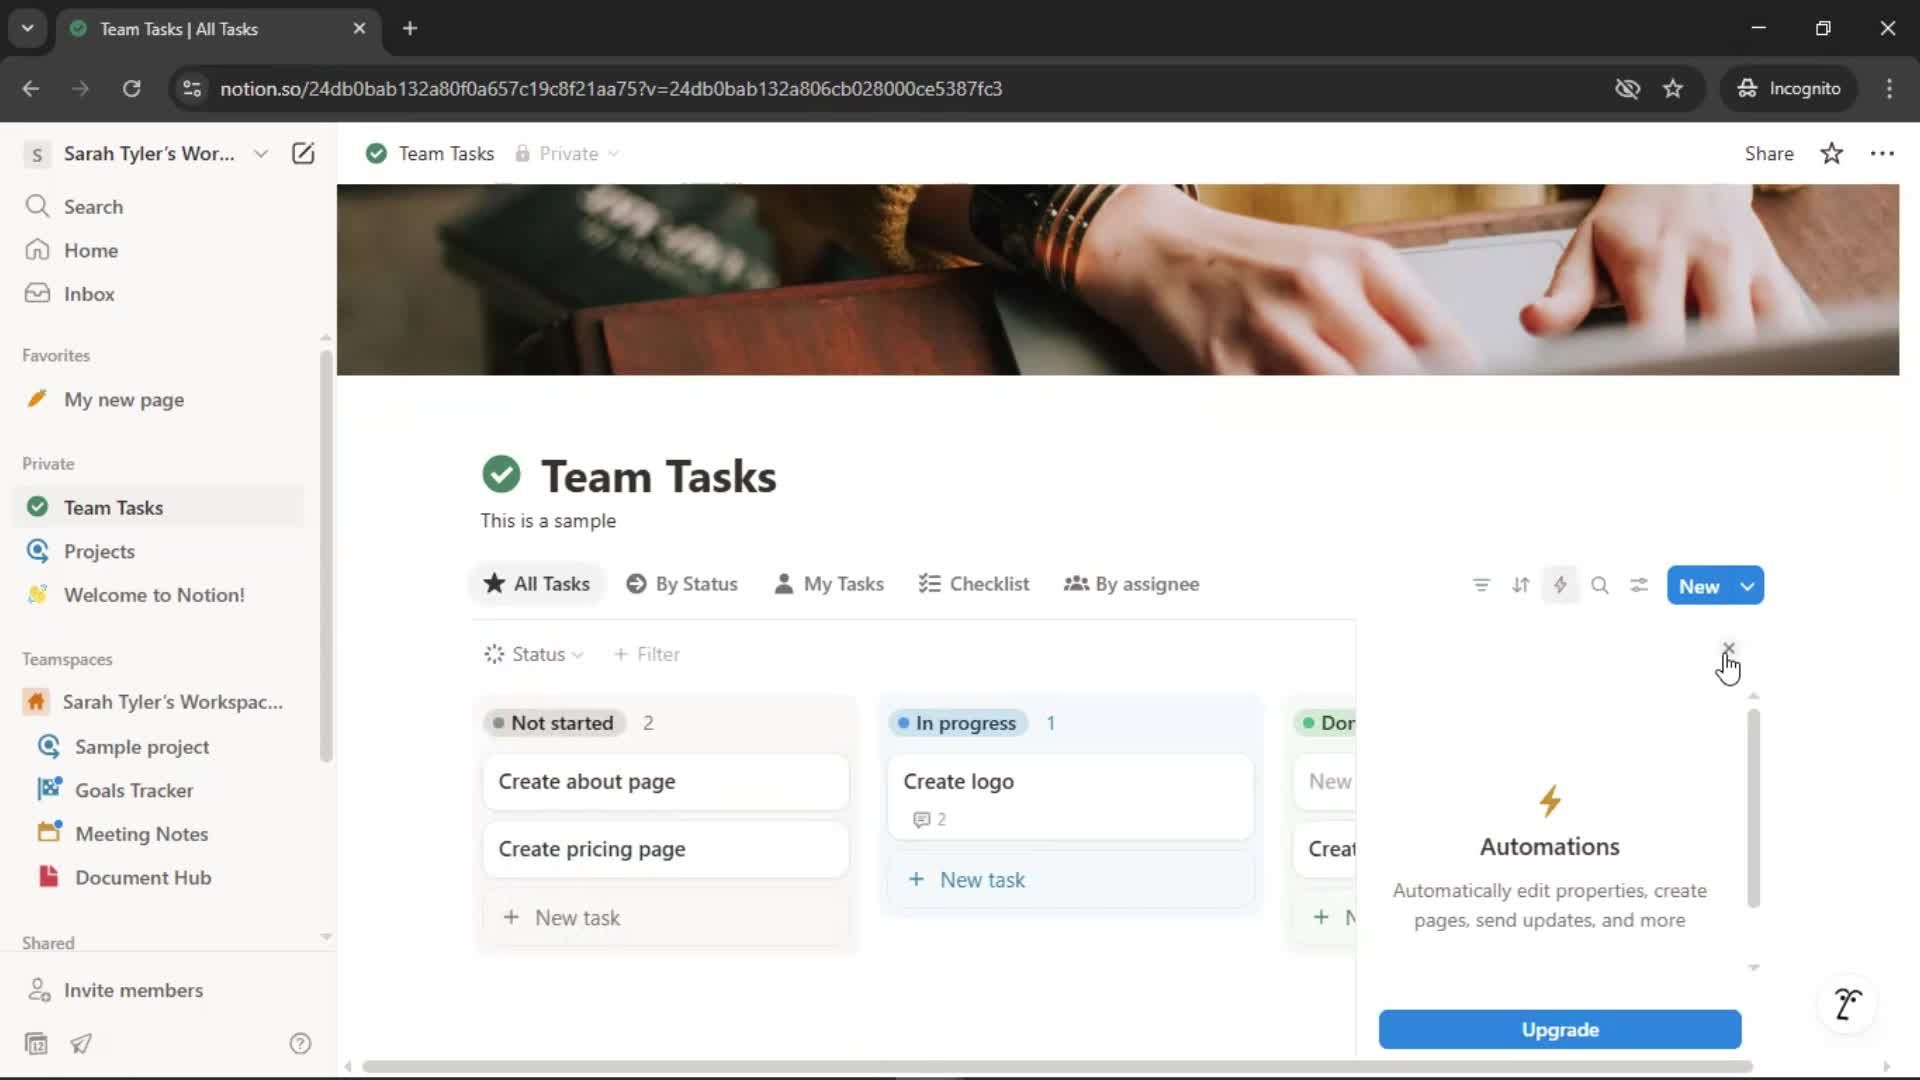1920x1080 pixels.
Task: Click the Automations panel vertical scrollbar
Action: coord(1753,808)
